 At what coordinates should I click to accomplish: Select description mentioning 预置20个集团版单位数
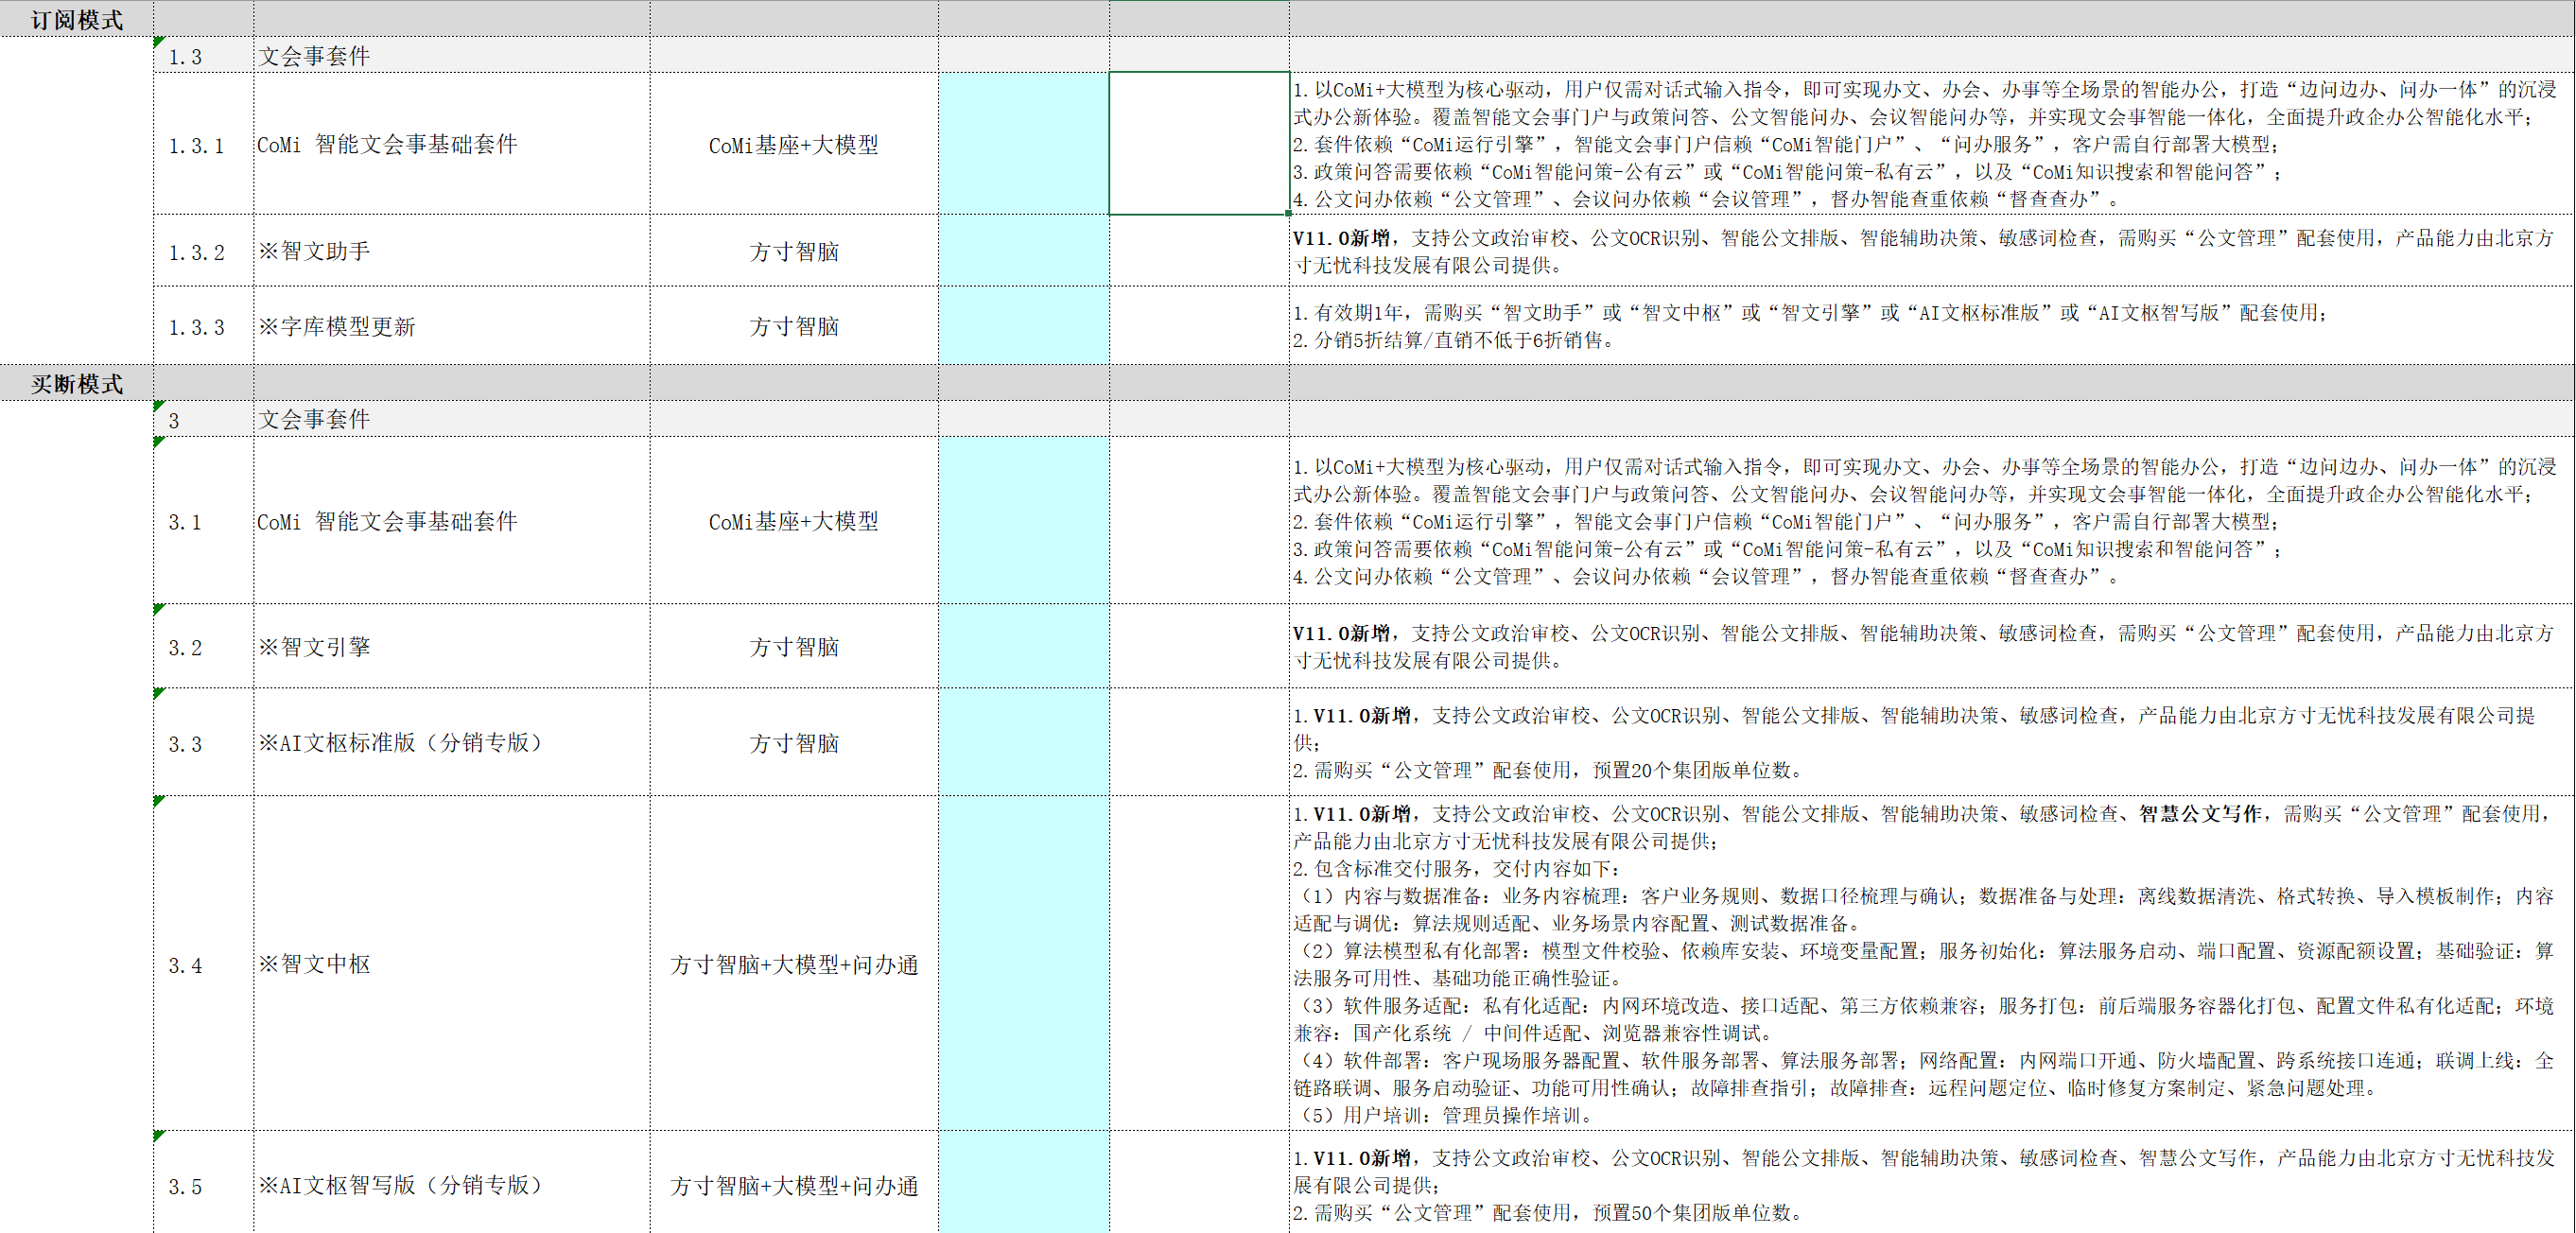[1932, 742]
